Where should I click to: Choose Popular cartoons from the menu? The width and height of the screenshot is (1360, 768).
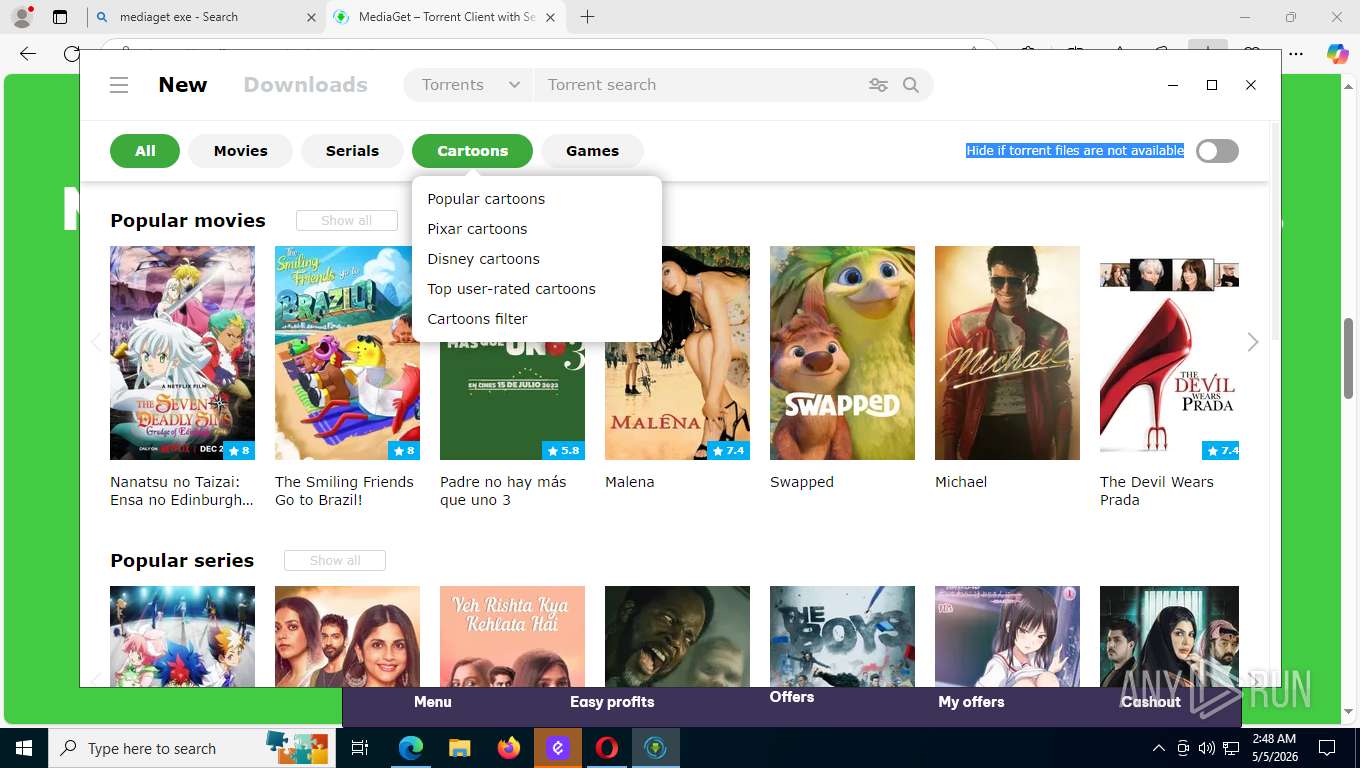pyautogui.click(x=486, y=199)
